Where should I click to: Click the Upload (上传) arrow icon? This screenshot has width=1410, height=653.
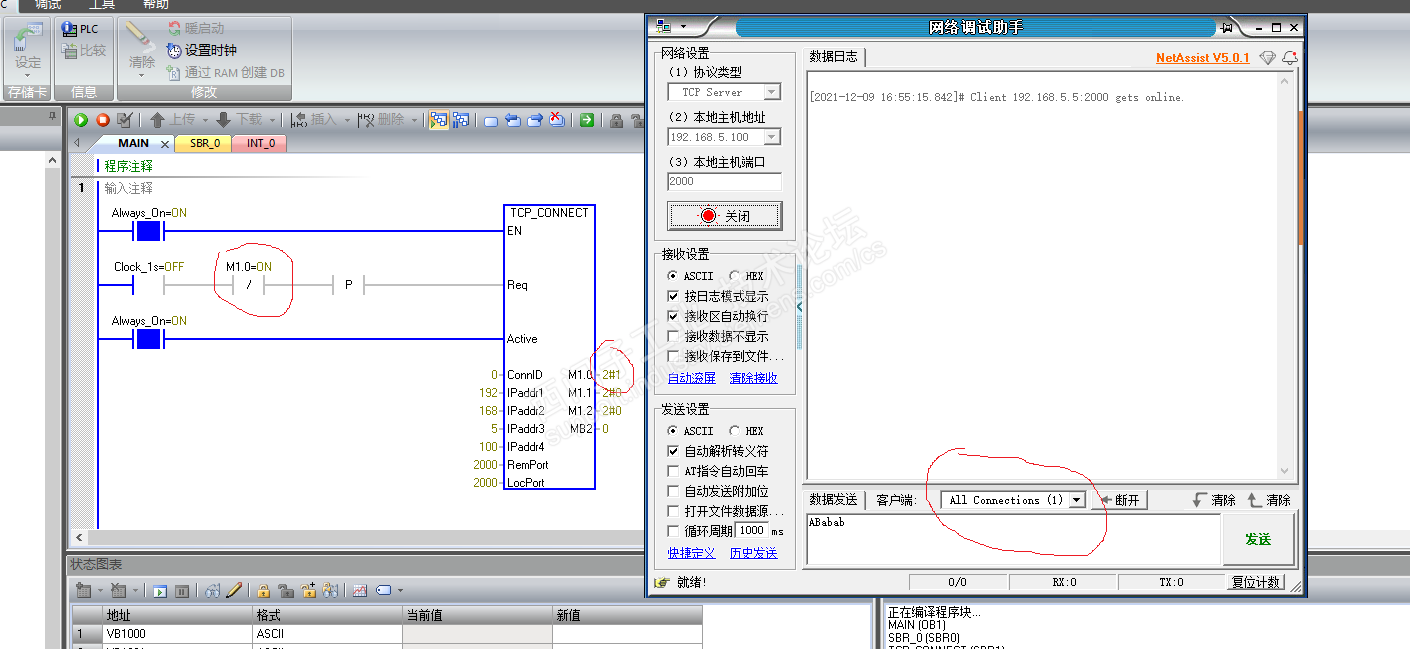(157, 120)
